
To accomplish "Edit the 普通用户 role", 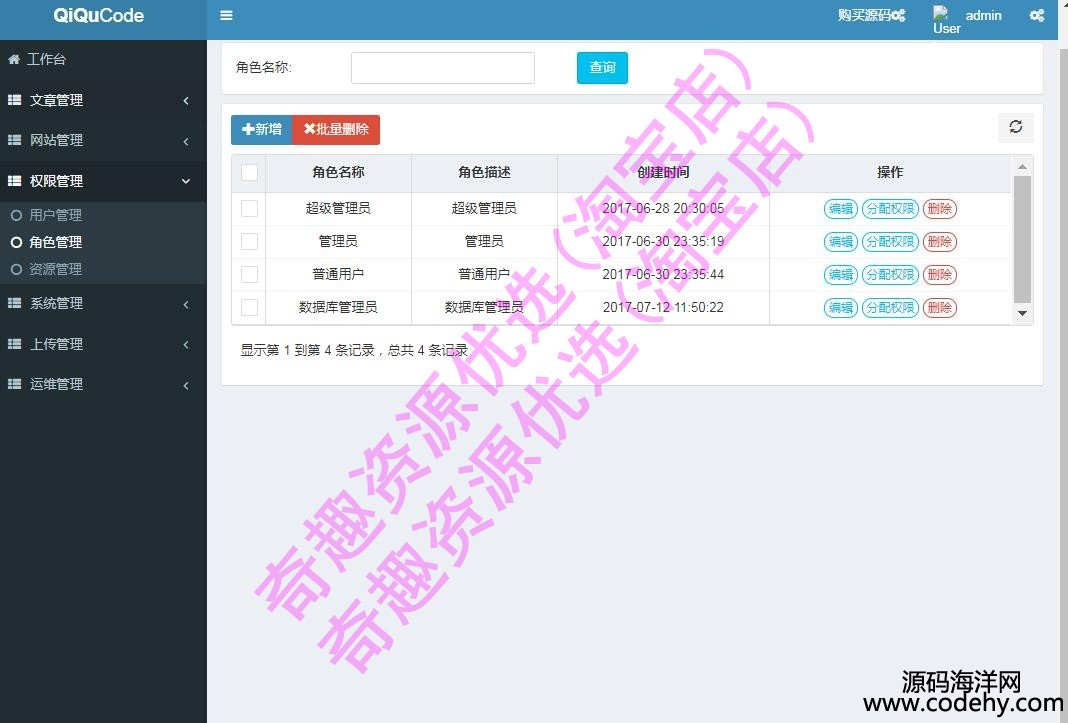I will [841, 275].
